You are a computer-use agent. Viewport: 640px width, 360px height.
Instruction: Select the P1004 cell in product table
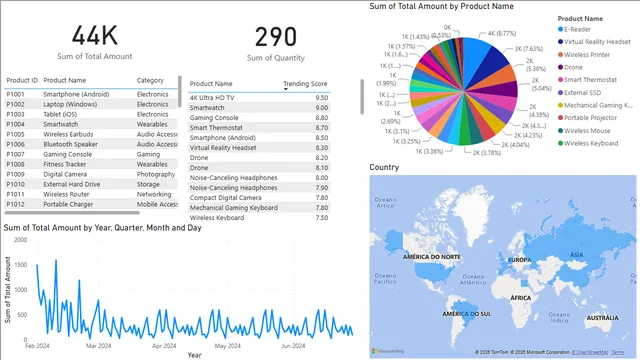tap(16, 124)
